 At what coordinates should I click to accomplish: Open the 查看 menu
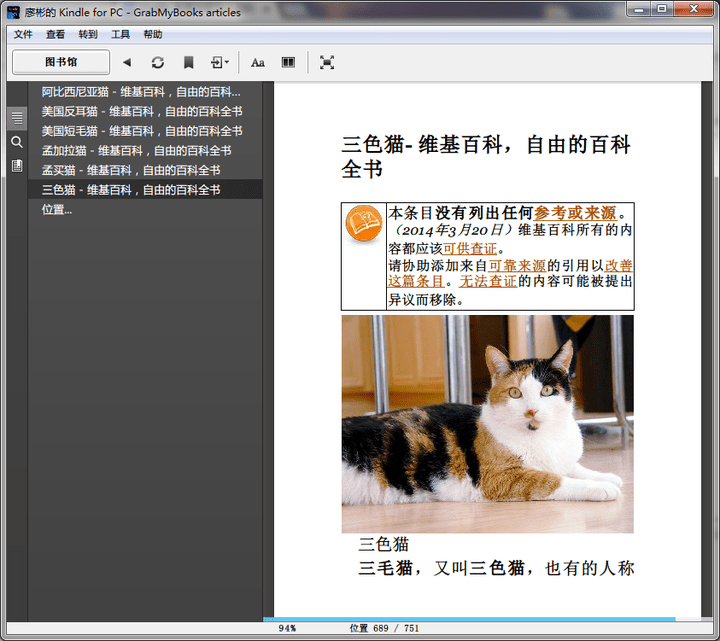(55, 34)
